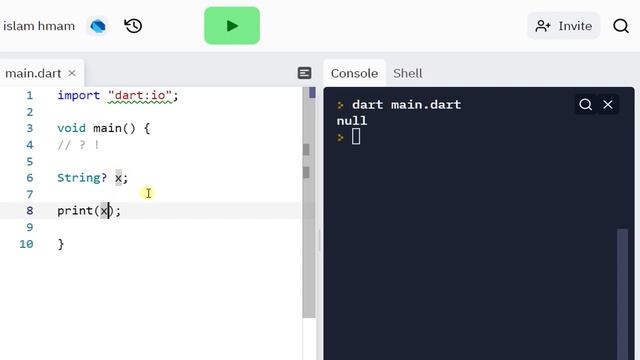Click the // ? ! comment line
Screen dimensions: 640x360
pyautogui.click(x=78, y=145)
